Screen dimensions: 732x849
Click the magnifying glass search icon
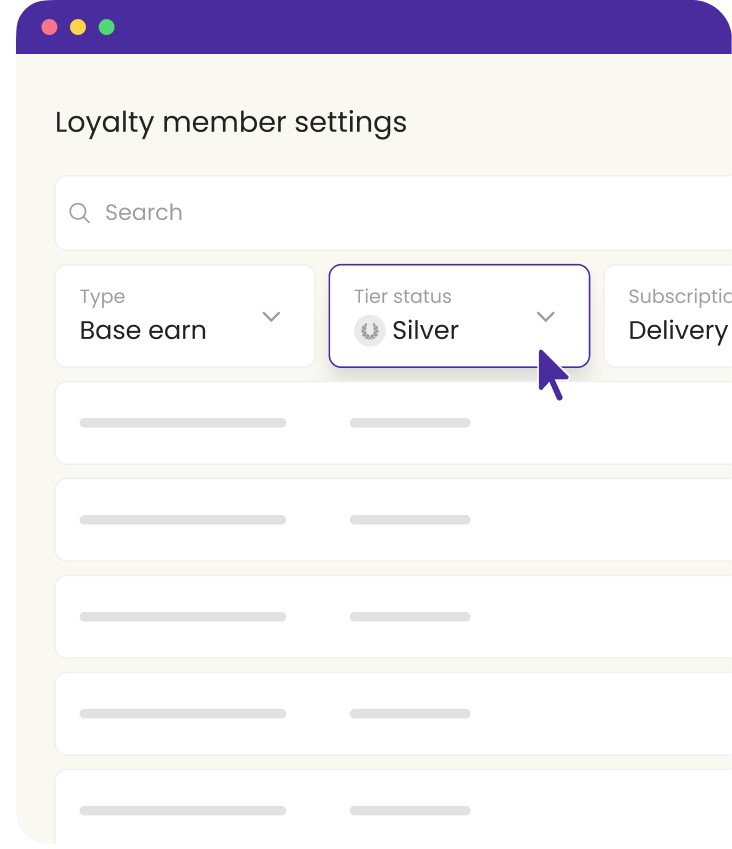[79, 212]
